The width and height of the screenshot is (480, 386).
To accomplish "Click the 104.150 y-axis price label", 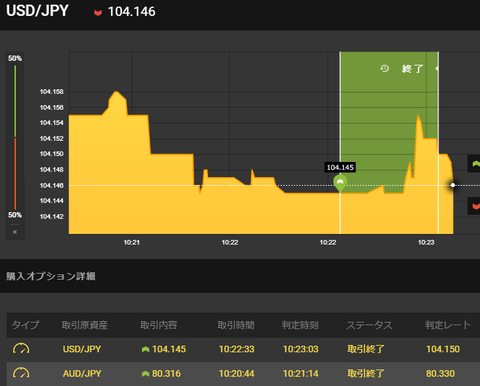I will (x=51, y=154).
